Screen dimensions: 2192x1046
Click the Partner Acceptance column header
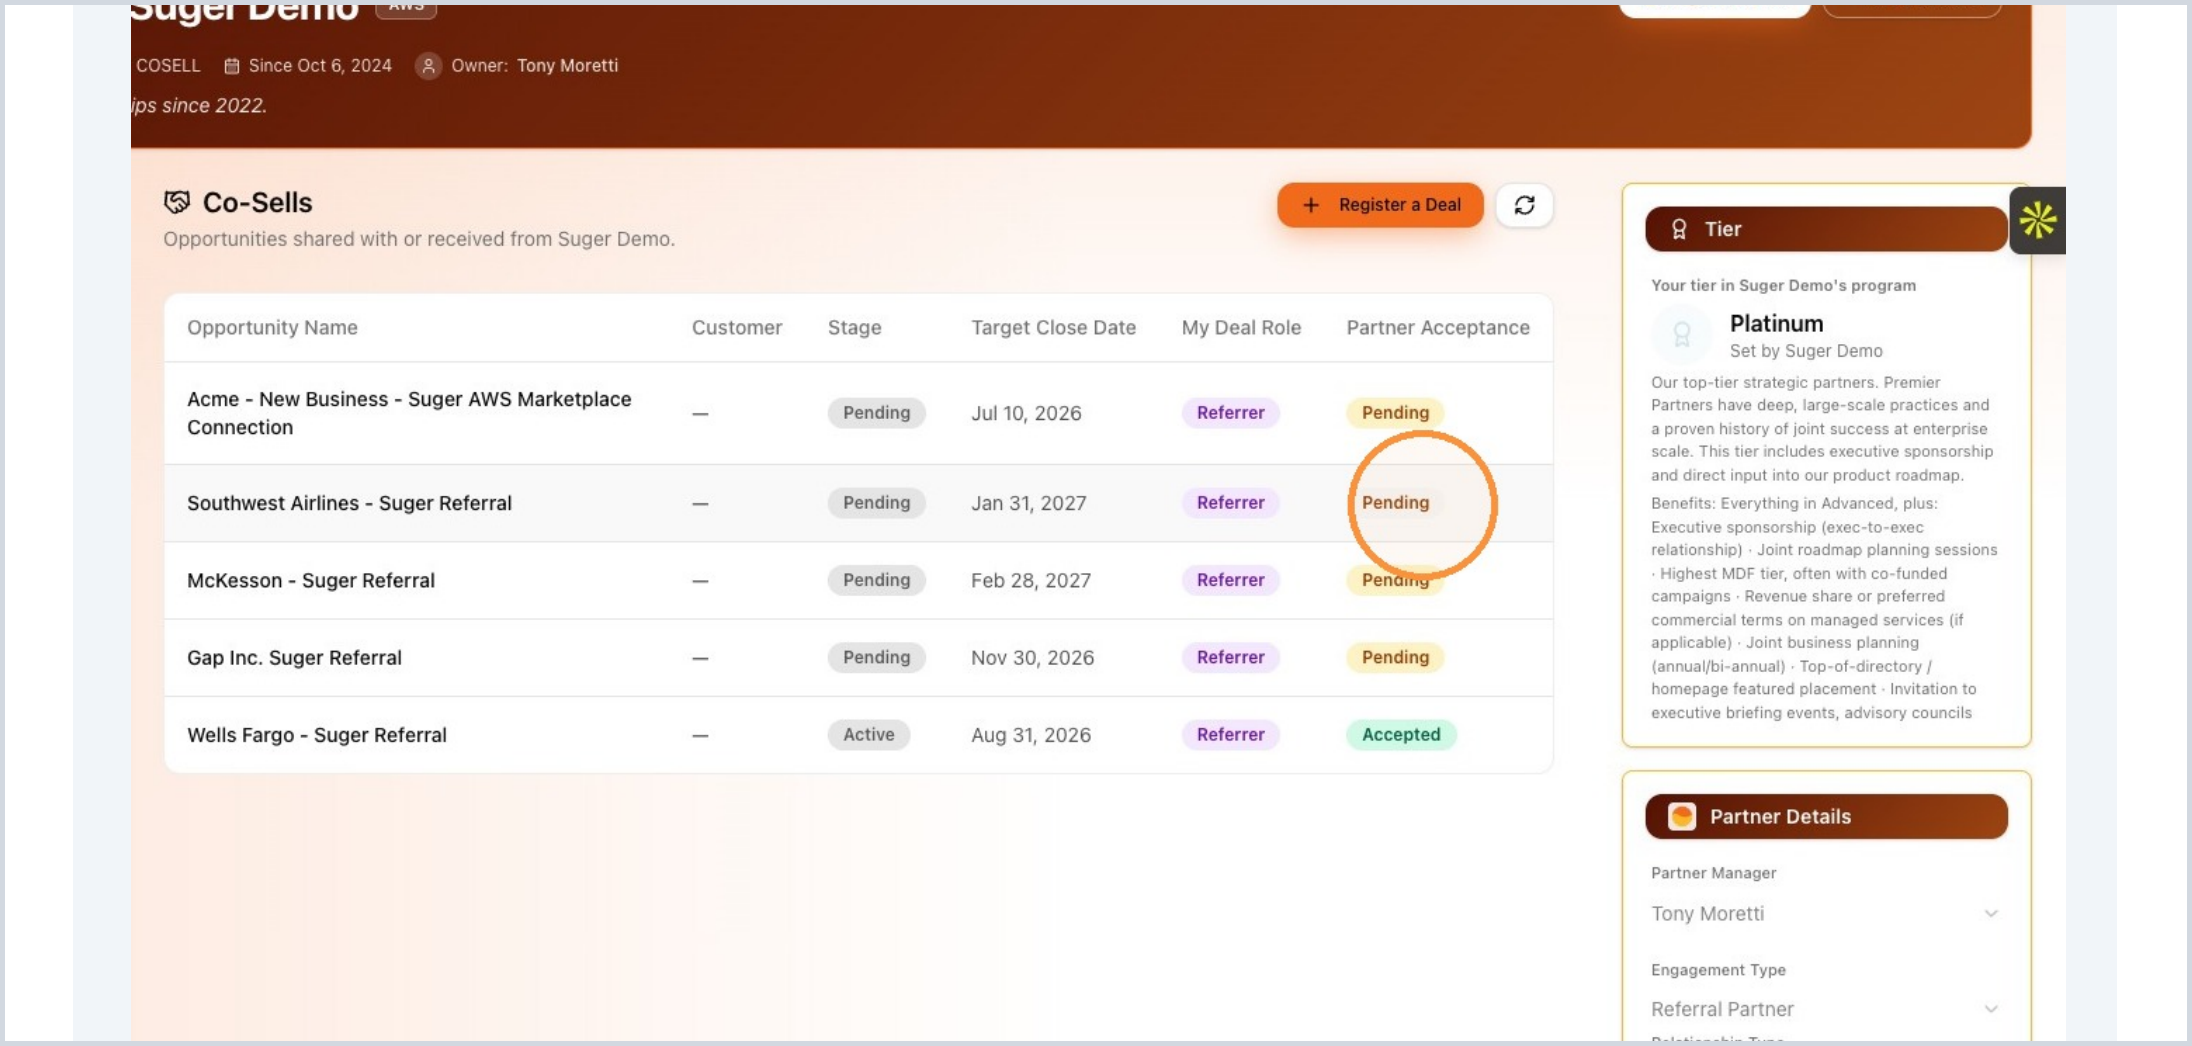pyautogui.click(x=1438, y=327)
